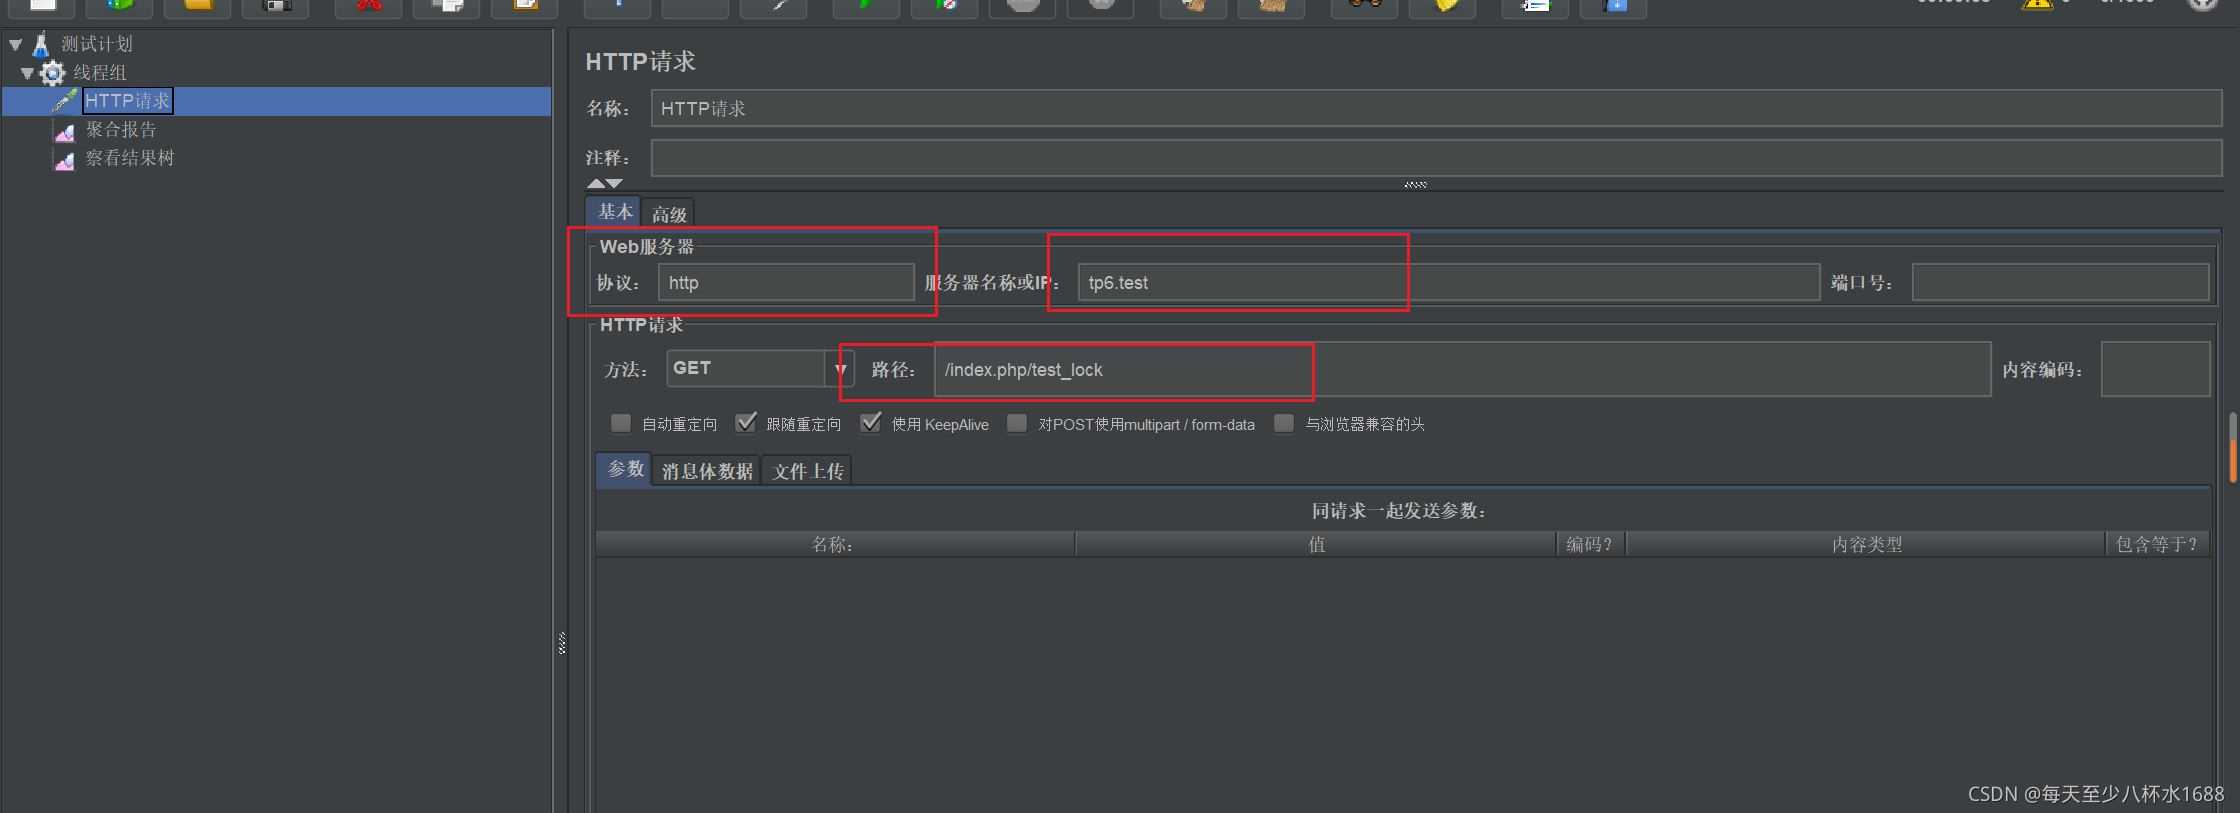This screenshot has width=2240, height=813.
Task: Uncheck the 跟随重定向 checkbox
Action: click(745, 423)
